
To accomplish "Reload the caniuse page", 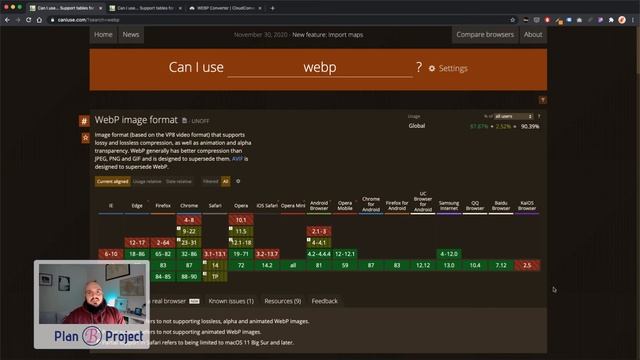I will (x=29, y=20).
